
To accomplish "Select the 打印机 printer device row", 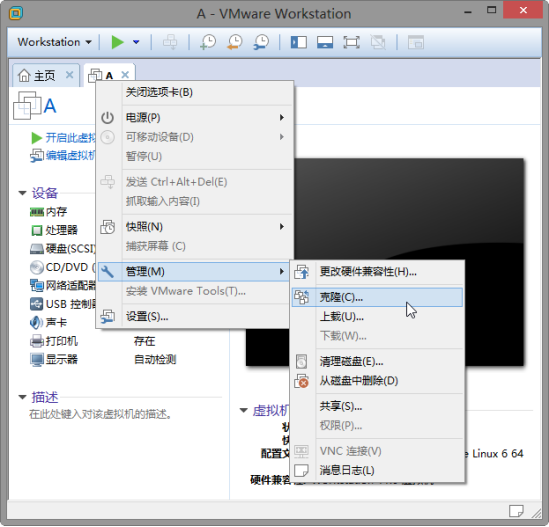I will tap(54, 341).
